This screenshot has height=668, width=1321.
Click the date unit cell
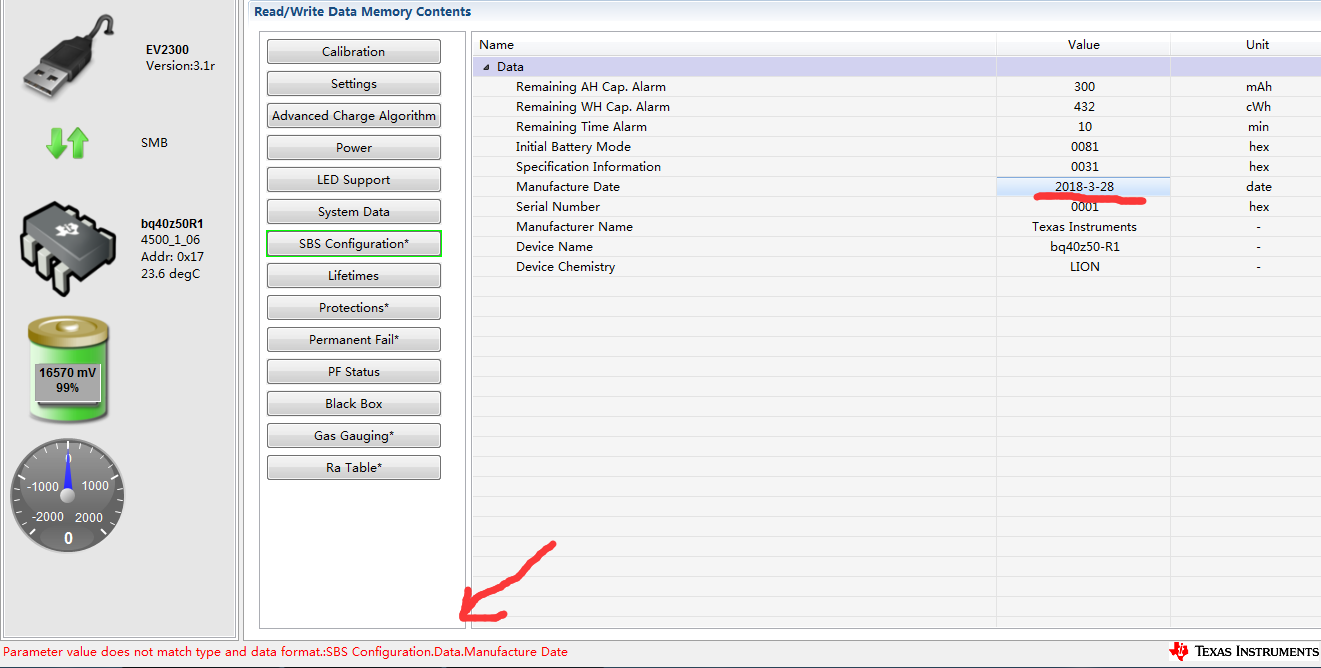(1258, 187)
